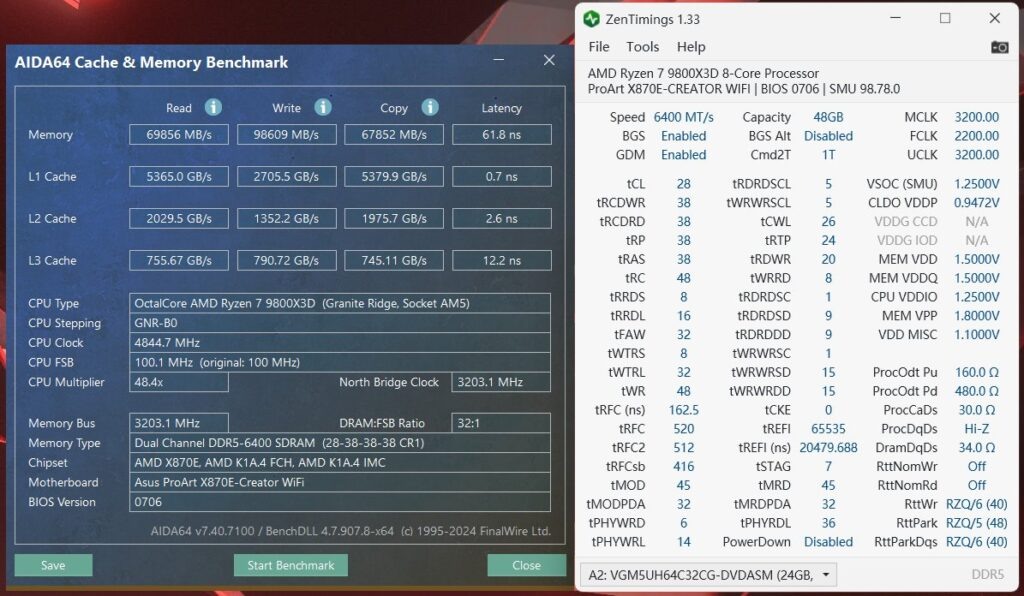Click the DDR5 label in ZenTimings footer

click(x=987, y=574)
